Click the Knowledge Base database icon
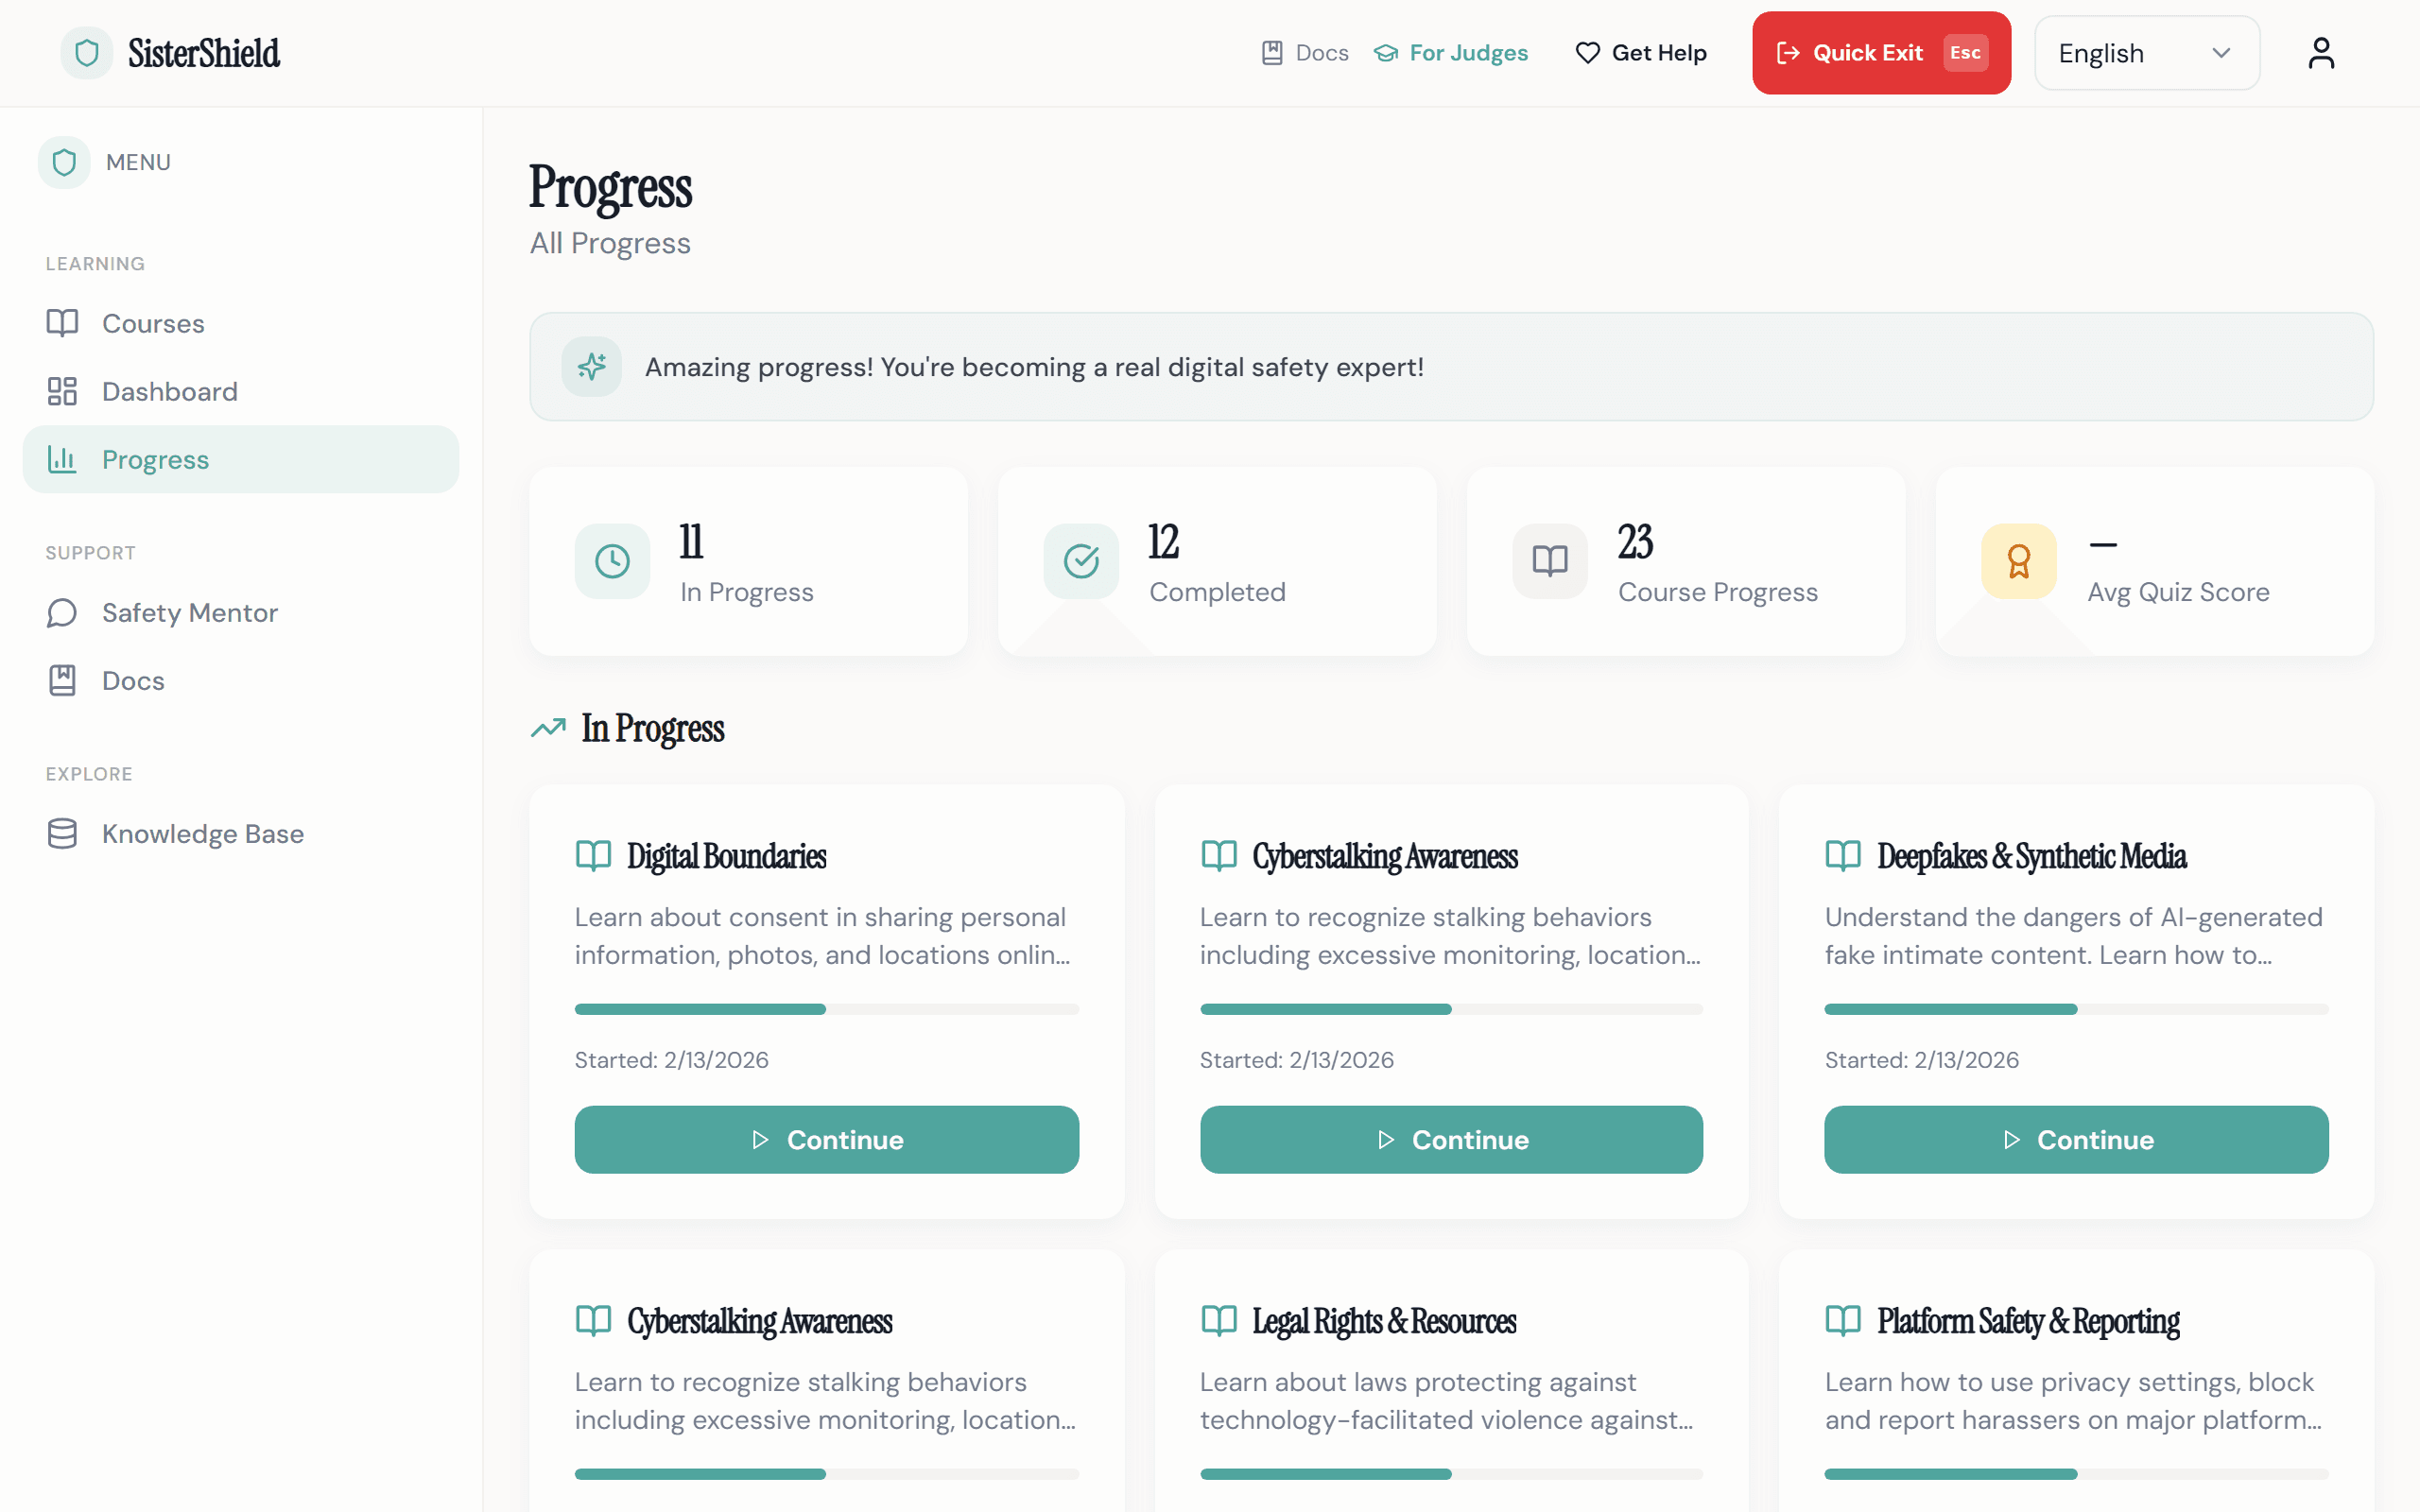 [62, 833]
